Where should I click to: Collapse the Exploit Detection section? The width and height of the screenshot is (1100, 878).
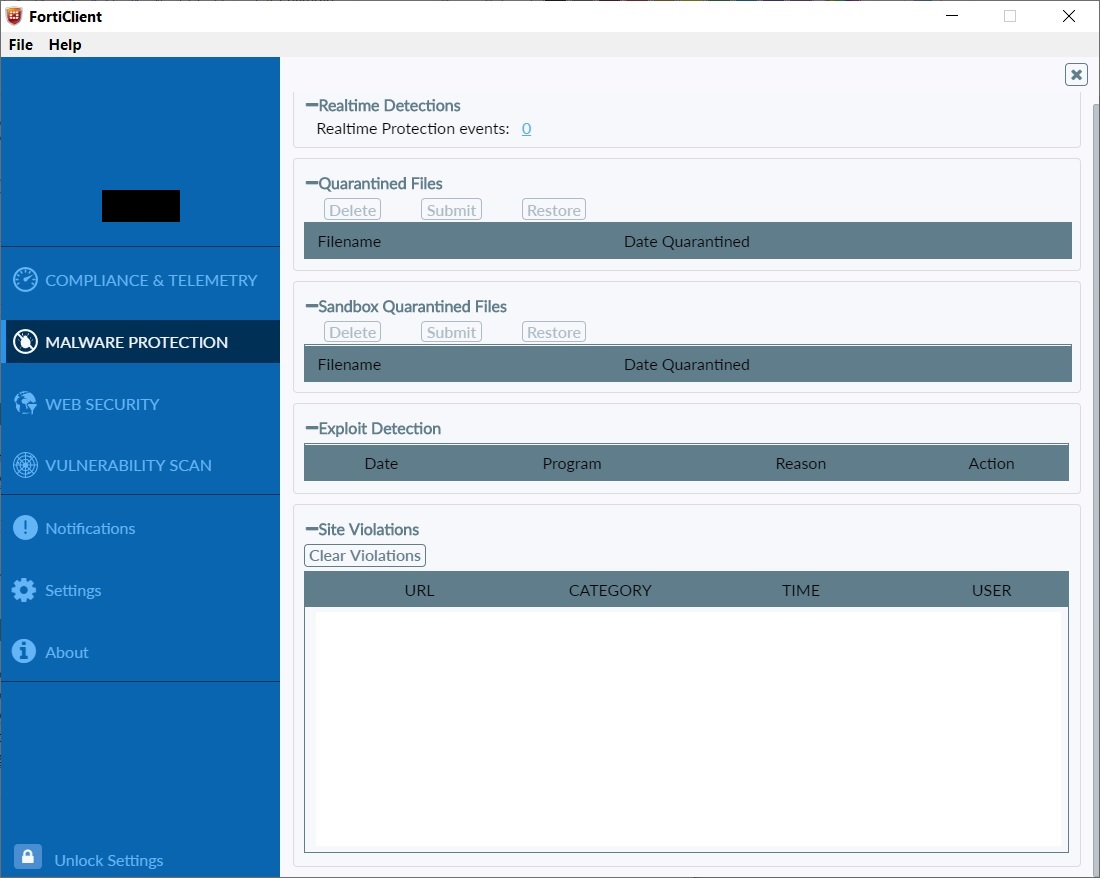(311, 428)
